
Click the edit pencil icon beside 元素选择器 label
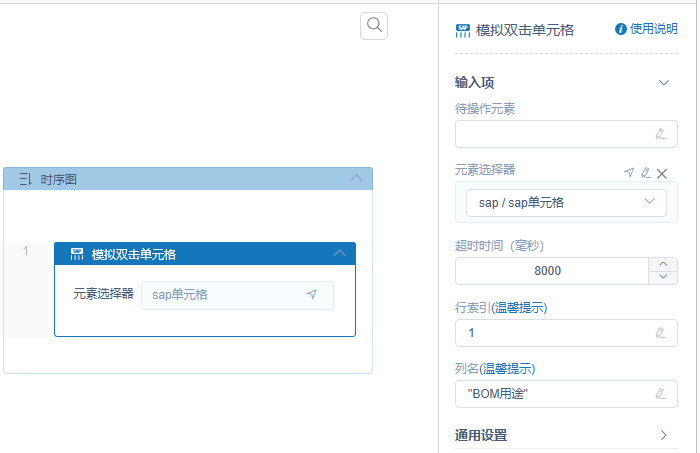pos(645,173)
